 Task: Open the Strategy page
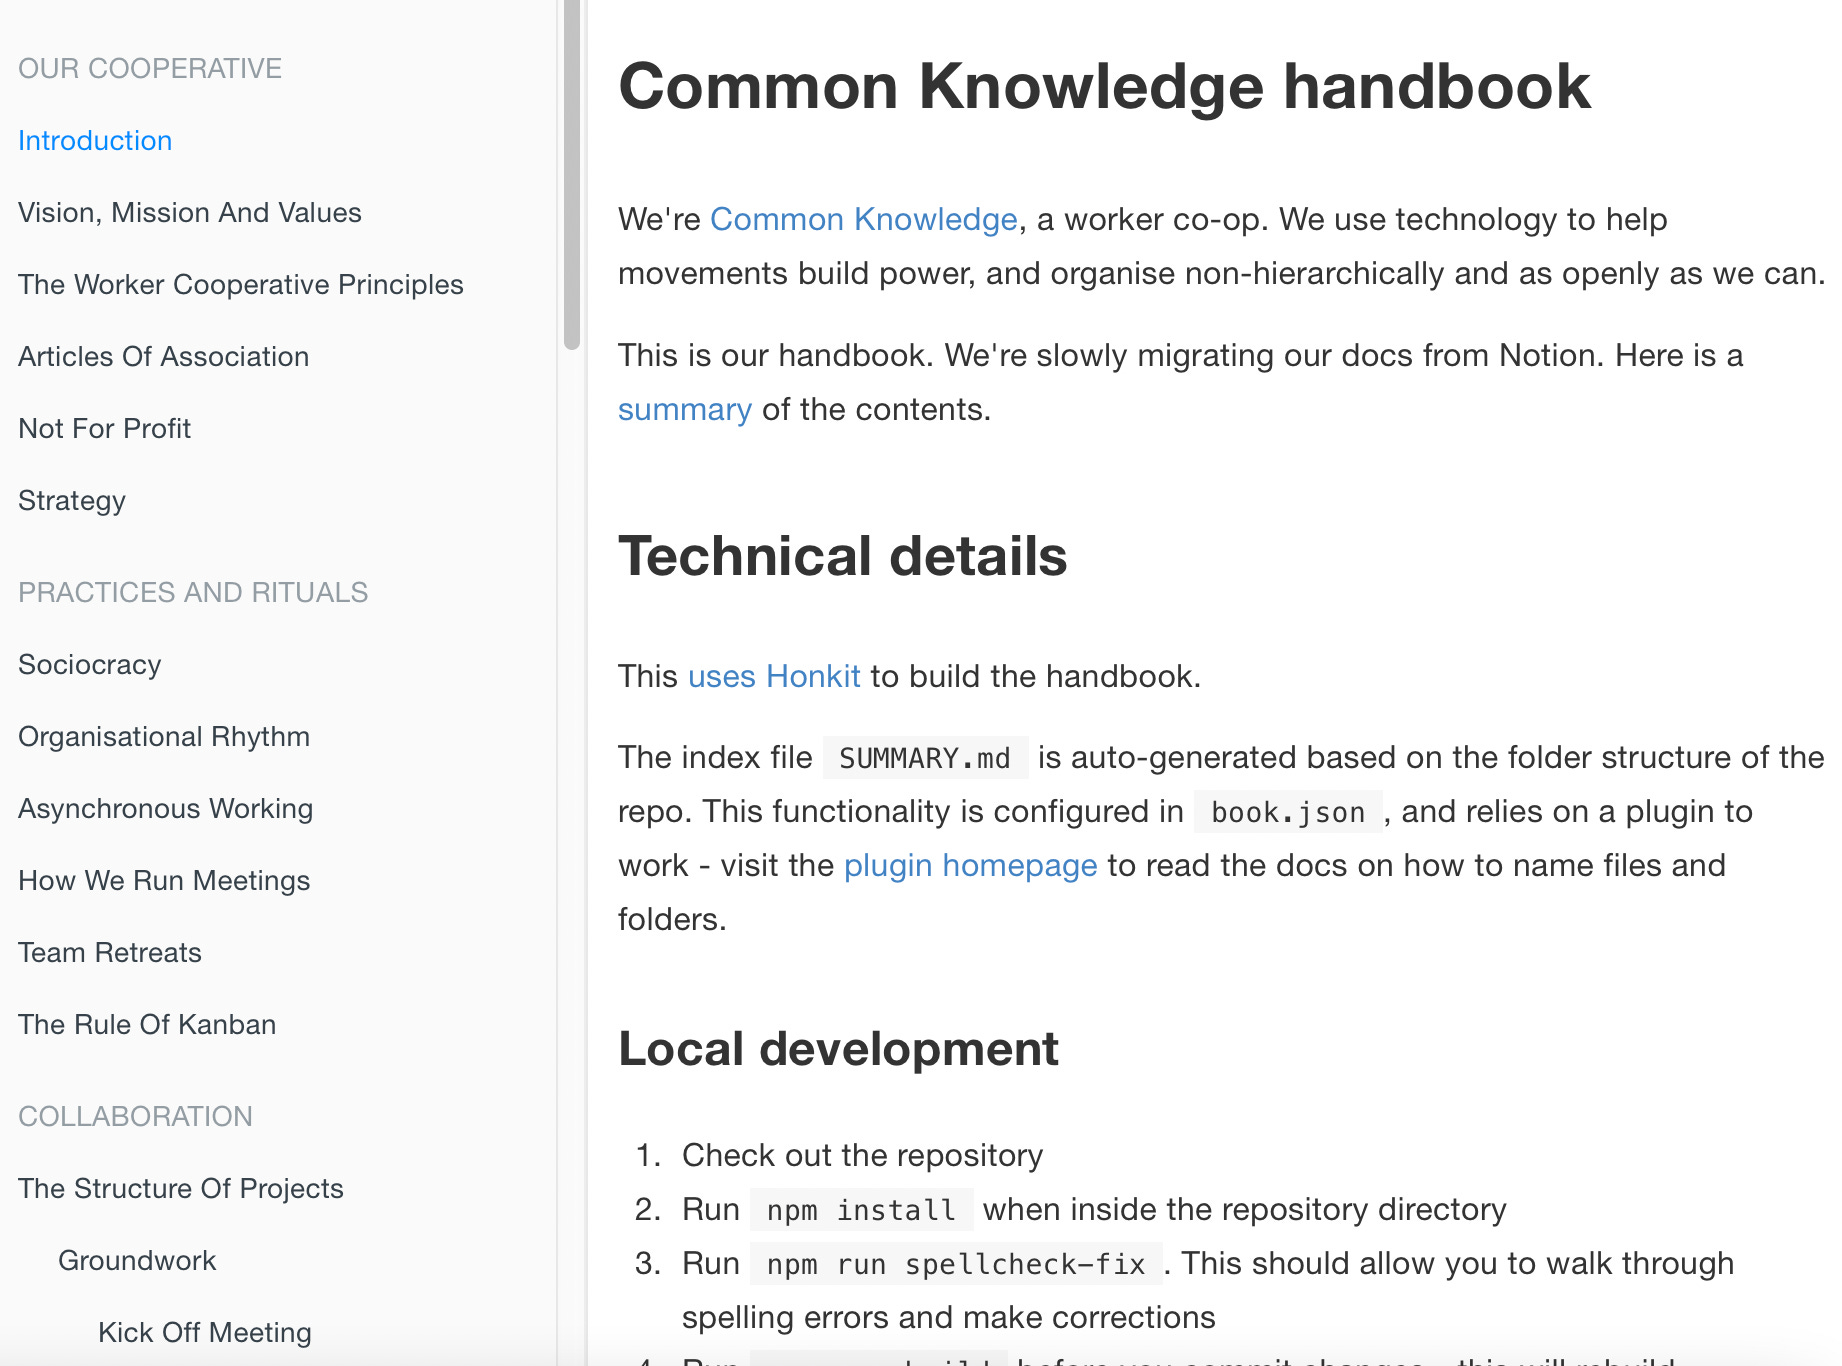click(x=72, y=501)
